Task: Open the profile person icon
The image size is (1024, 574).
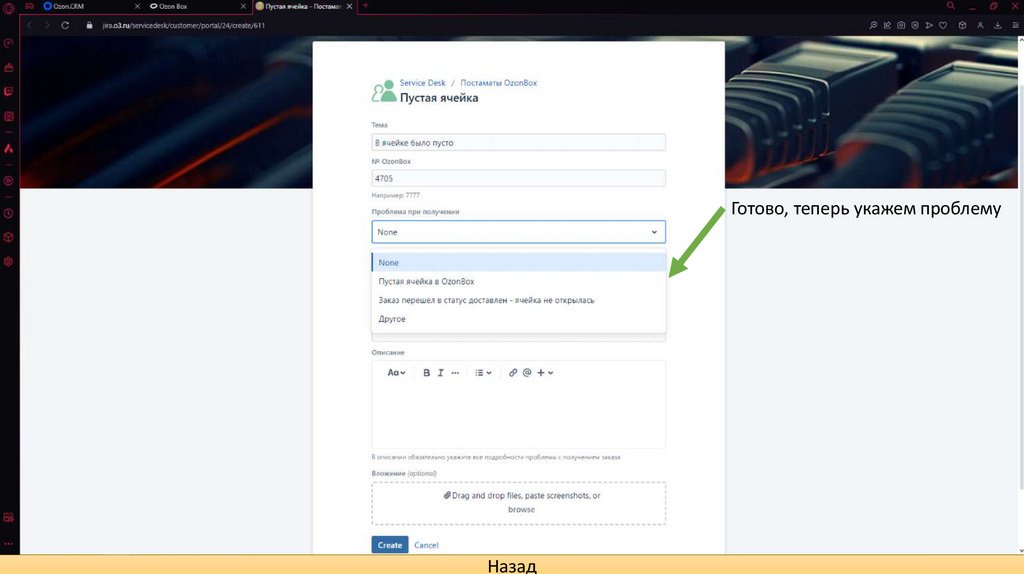Action: tap(980, 25)
